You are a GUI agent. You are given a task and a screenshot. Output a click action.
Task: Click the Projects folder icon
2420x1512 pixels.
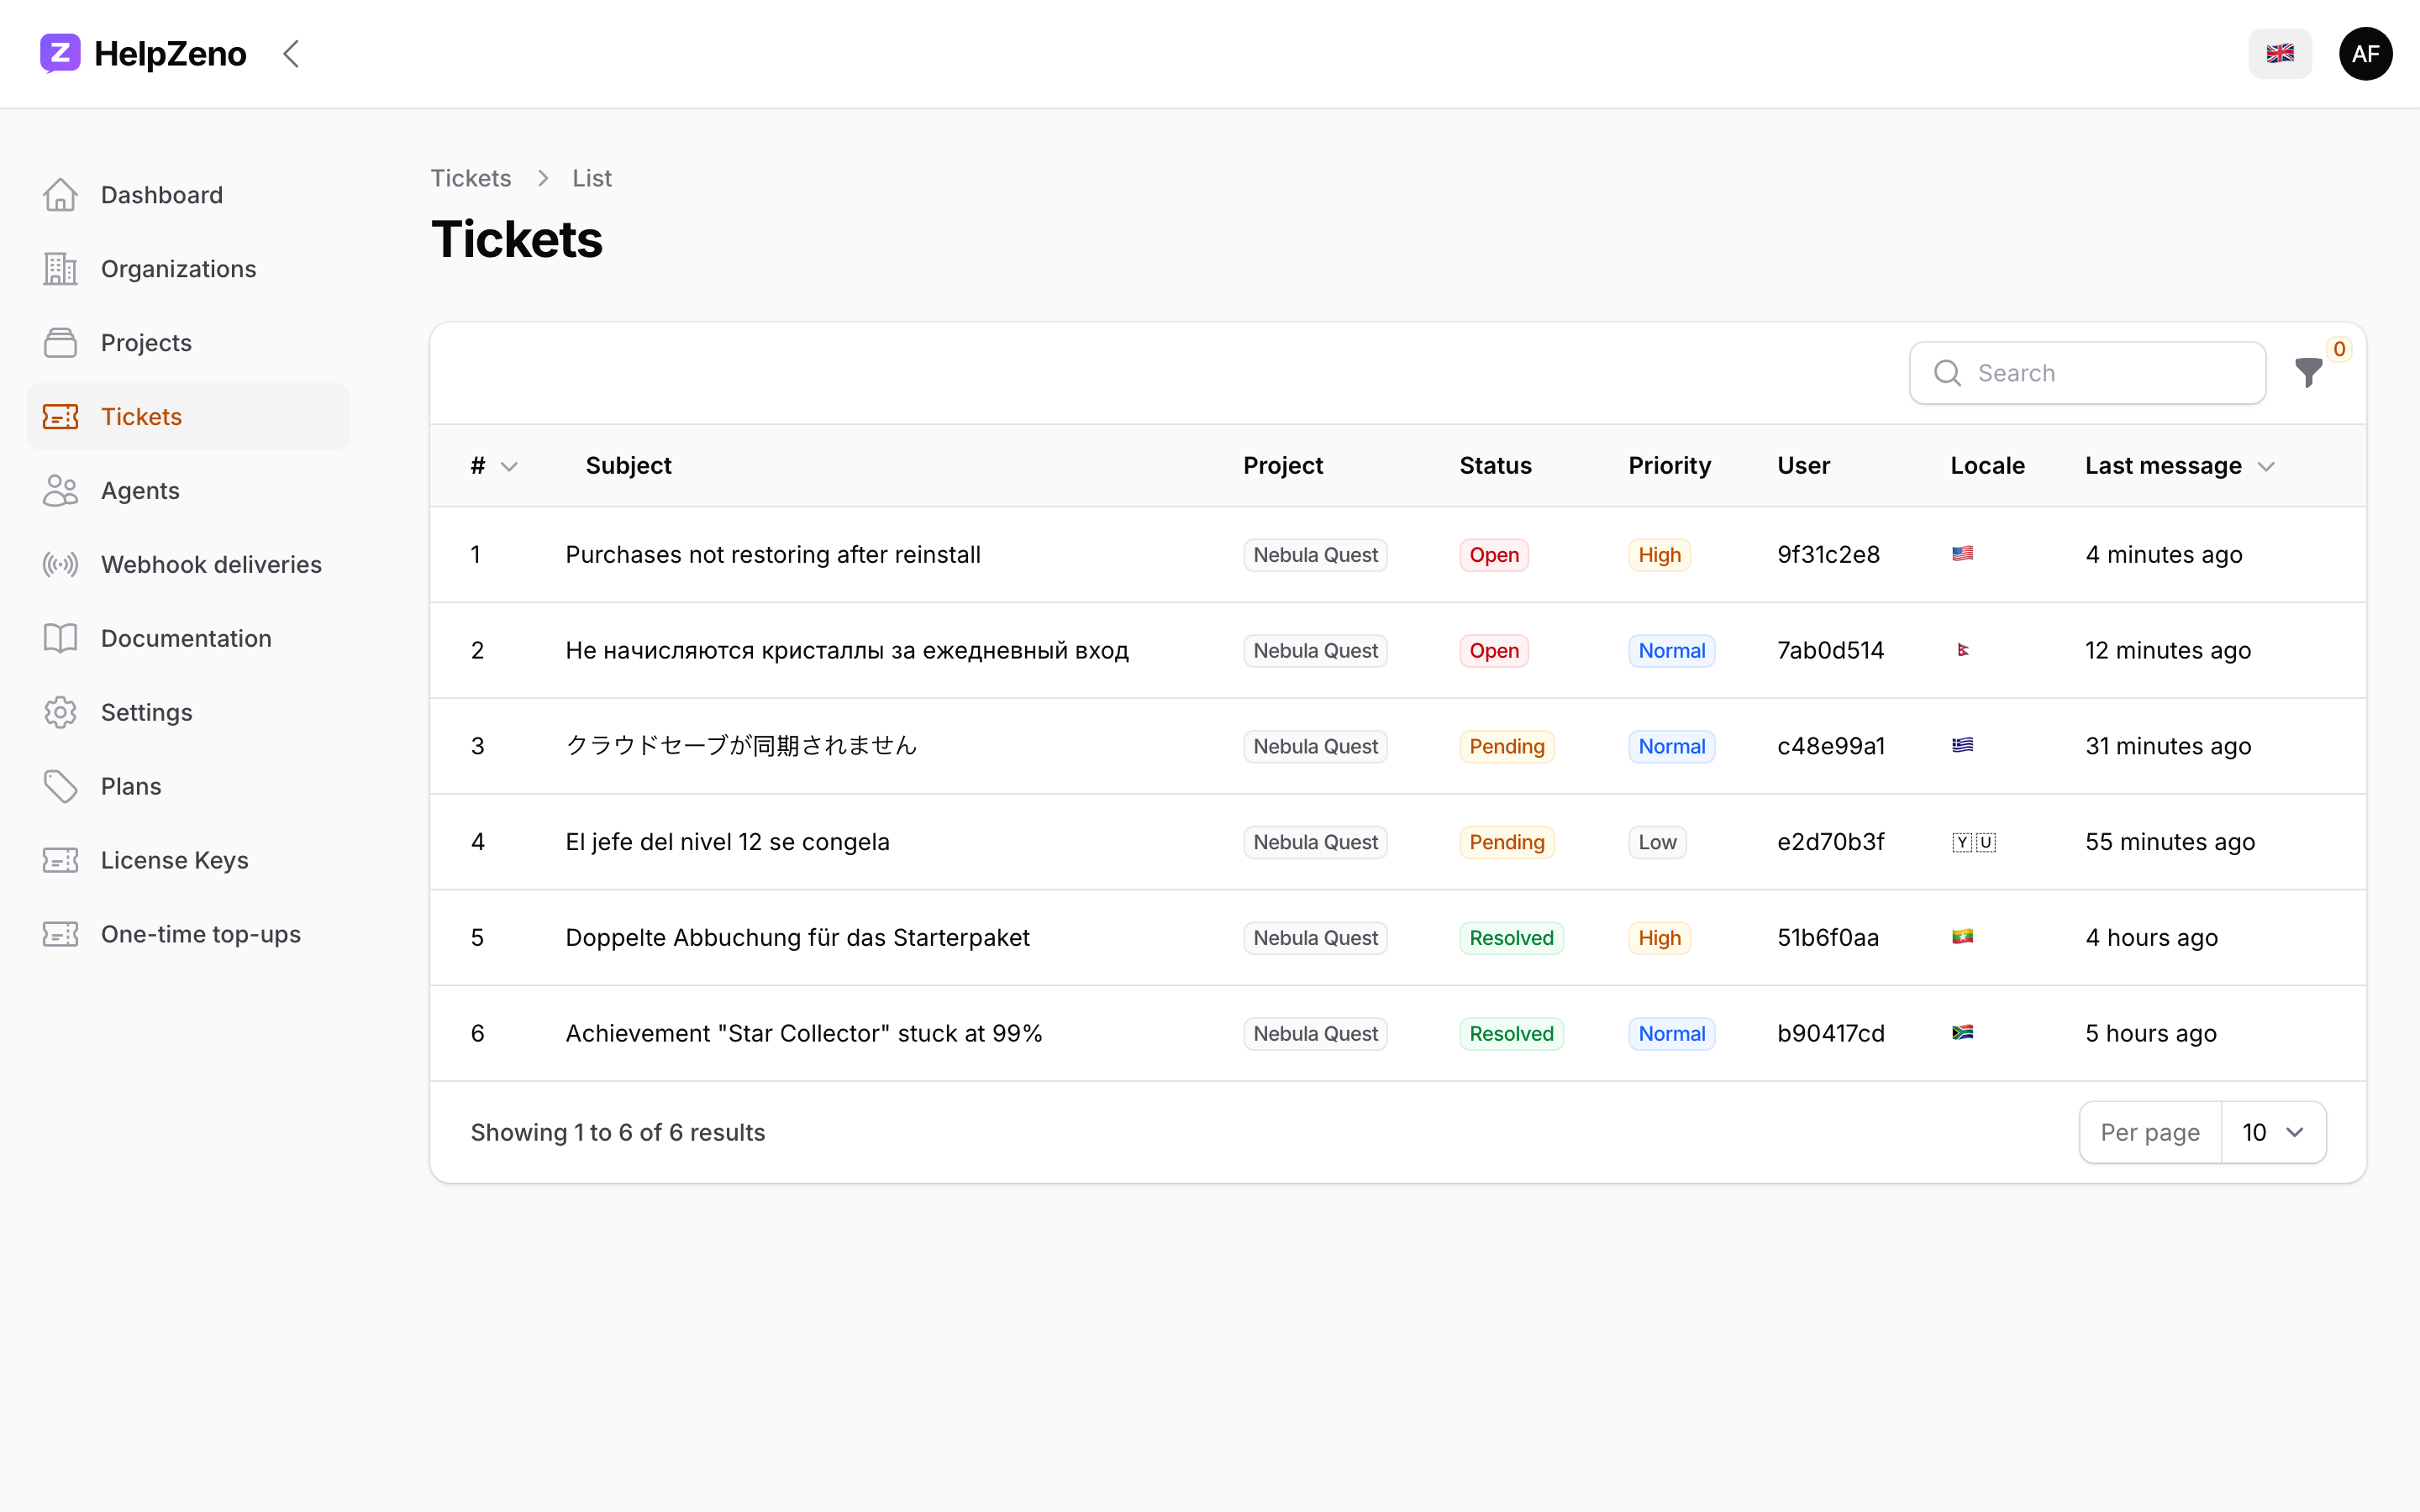coord(60,343)
